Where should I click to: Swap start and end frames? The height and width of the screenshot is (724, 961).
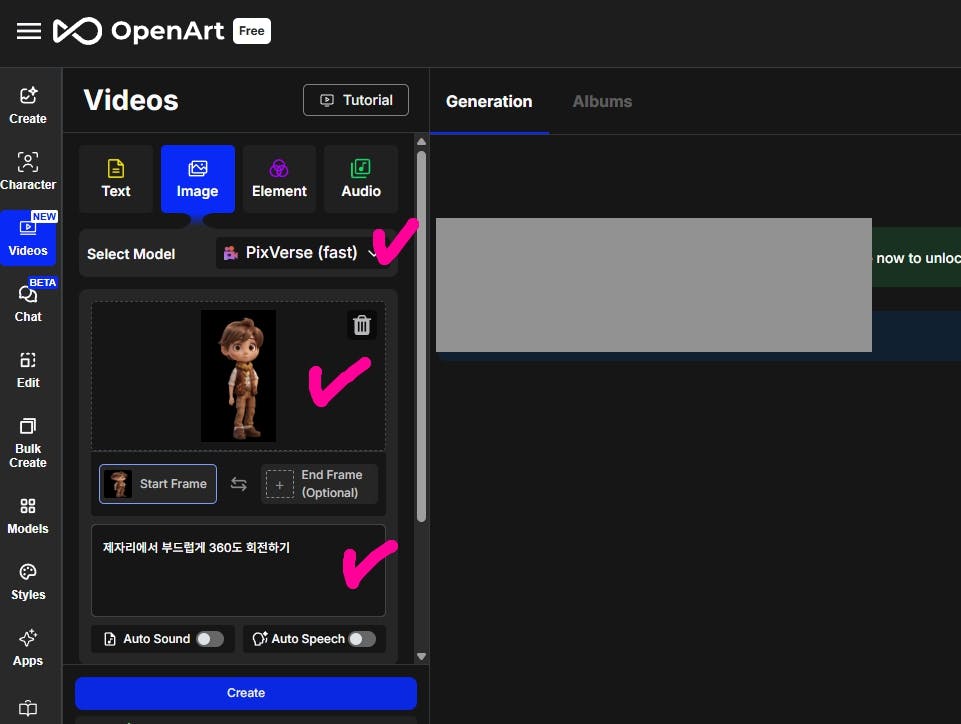[x=238, y=484]
